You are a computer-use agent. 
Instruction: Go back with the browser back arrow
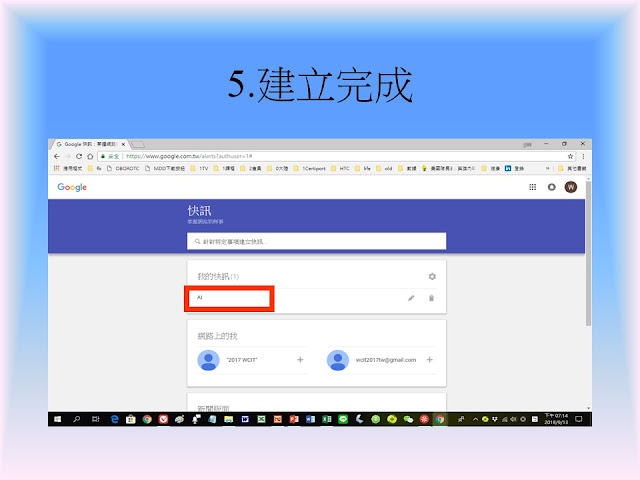(57, 156)
